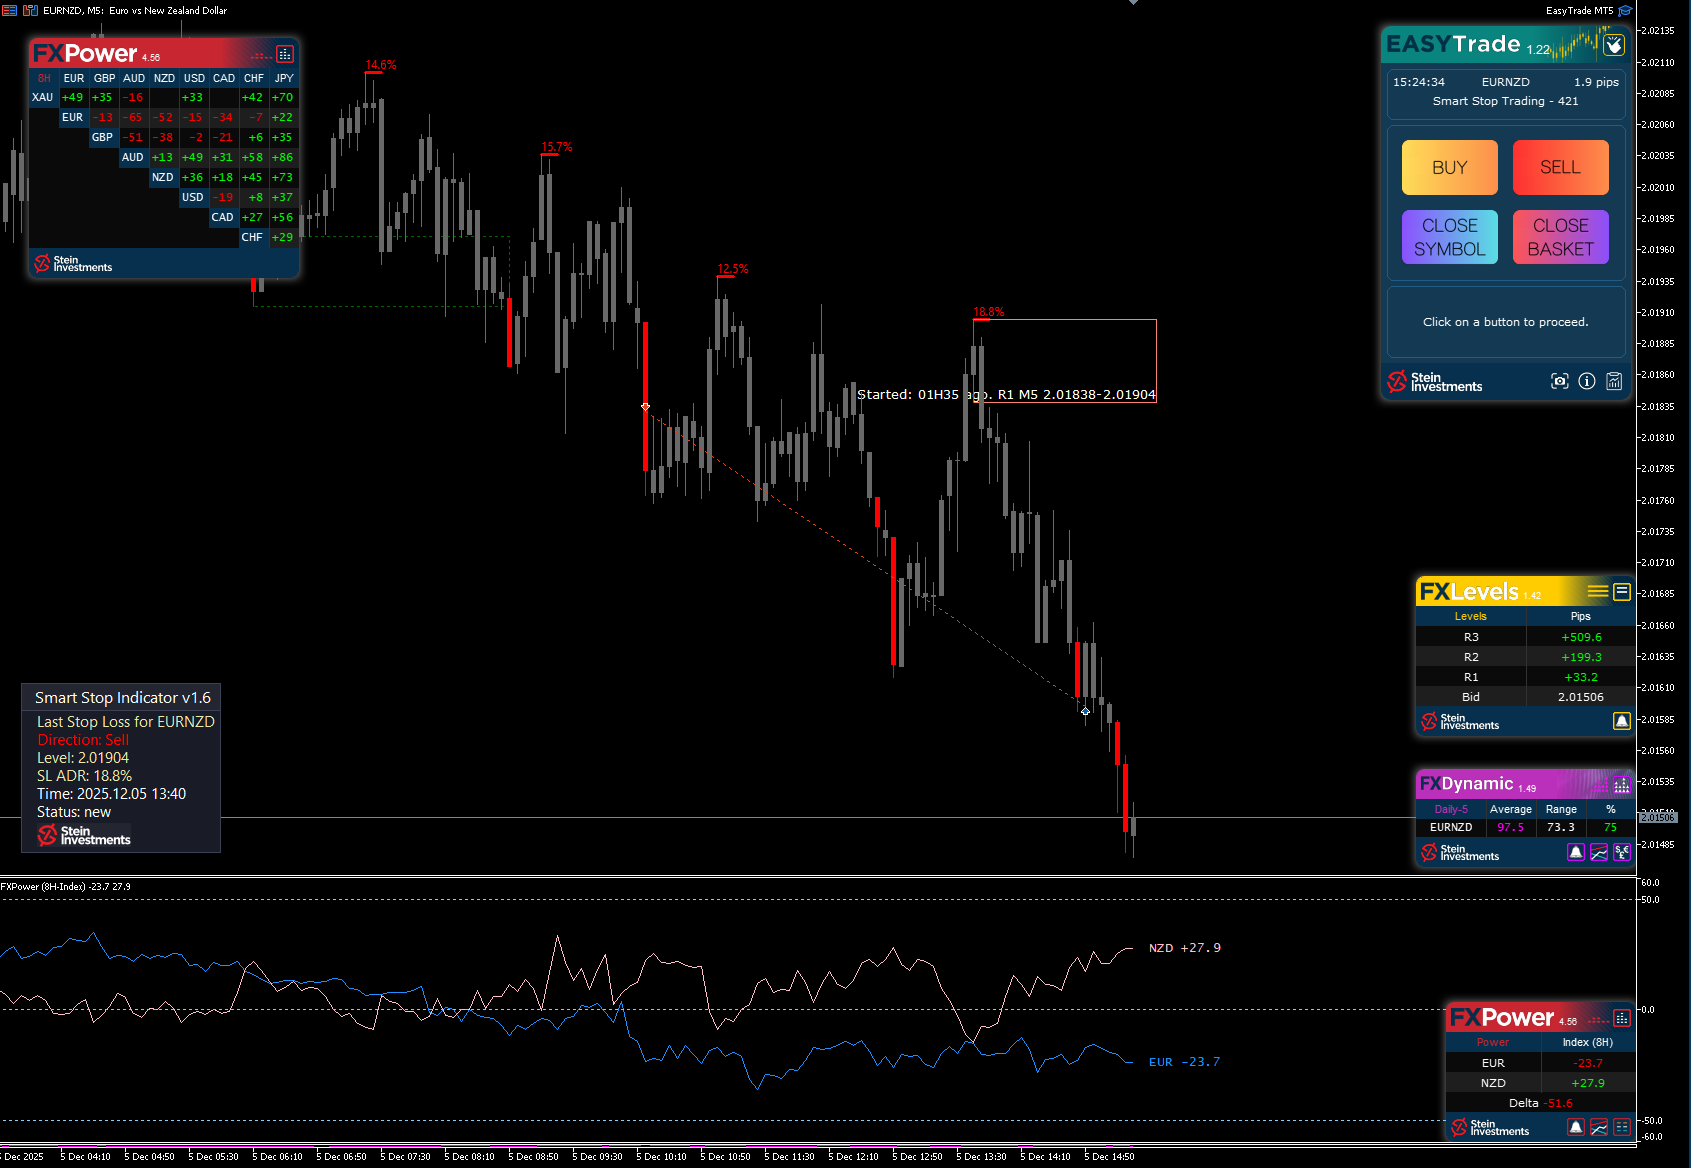Toggle the chart lines icon in lower-right FXPower panel

[1599, 1127]
